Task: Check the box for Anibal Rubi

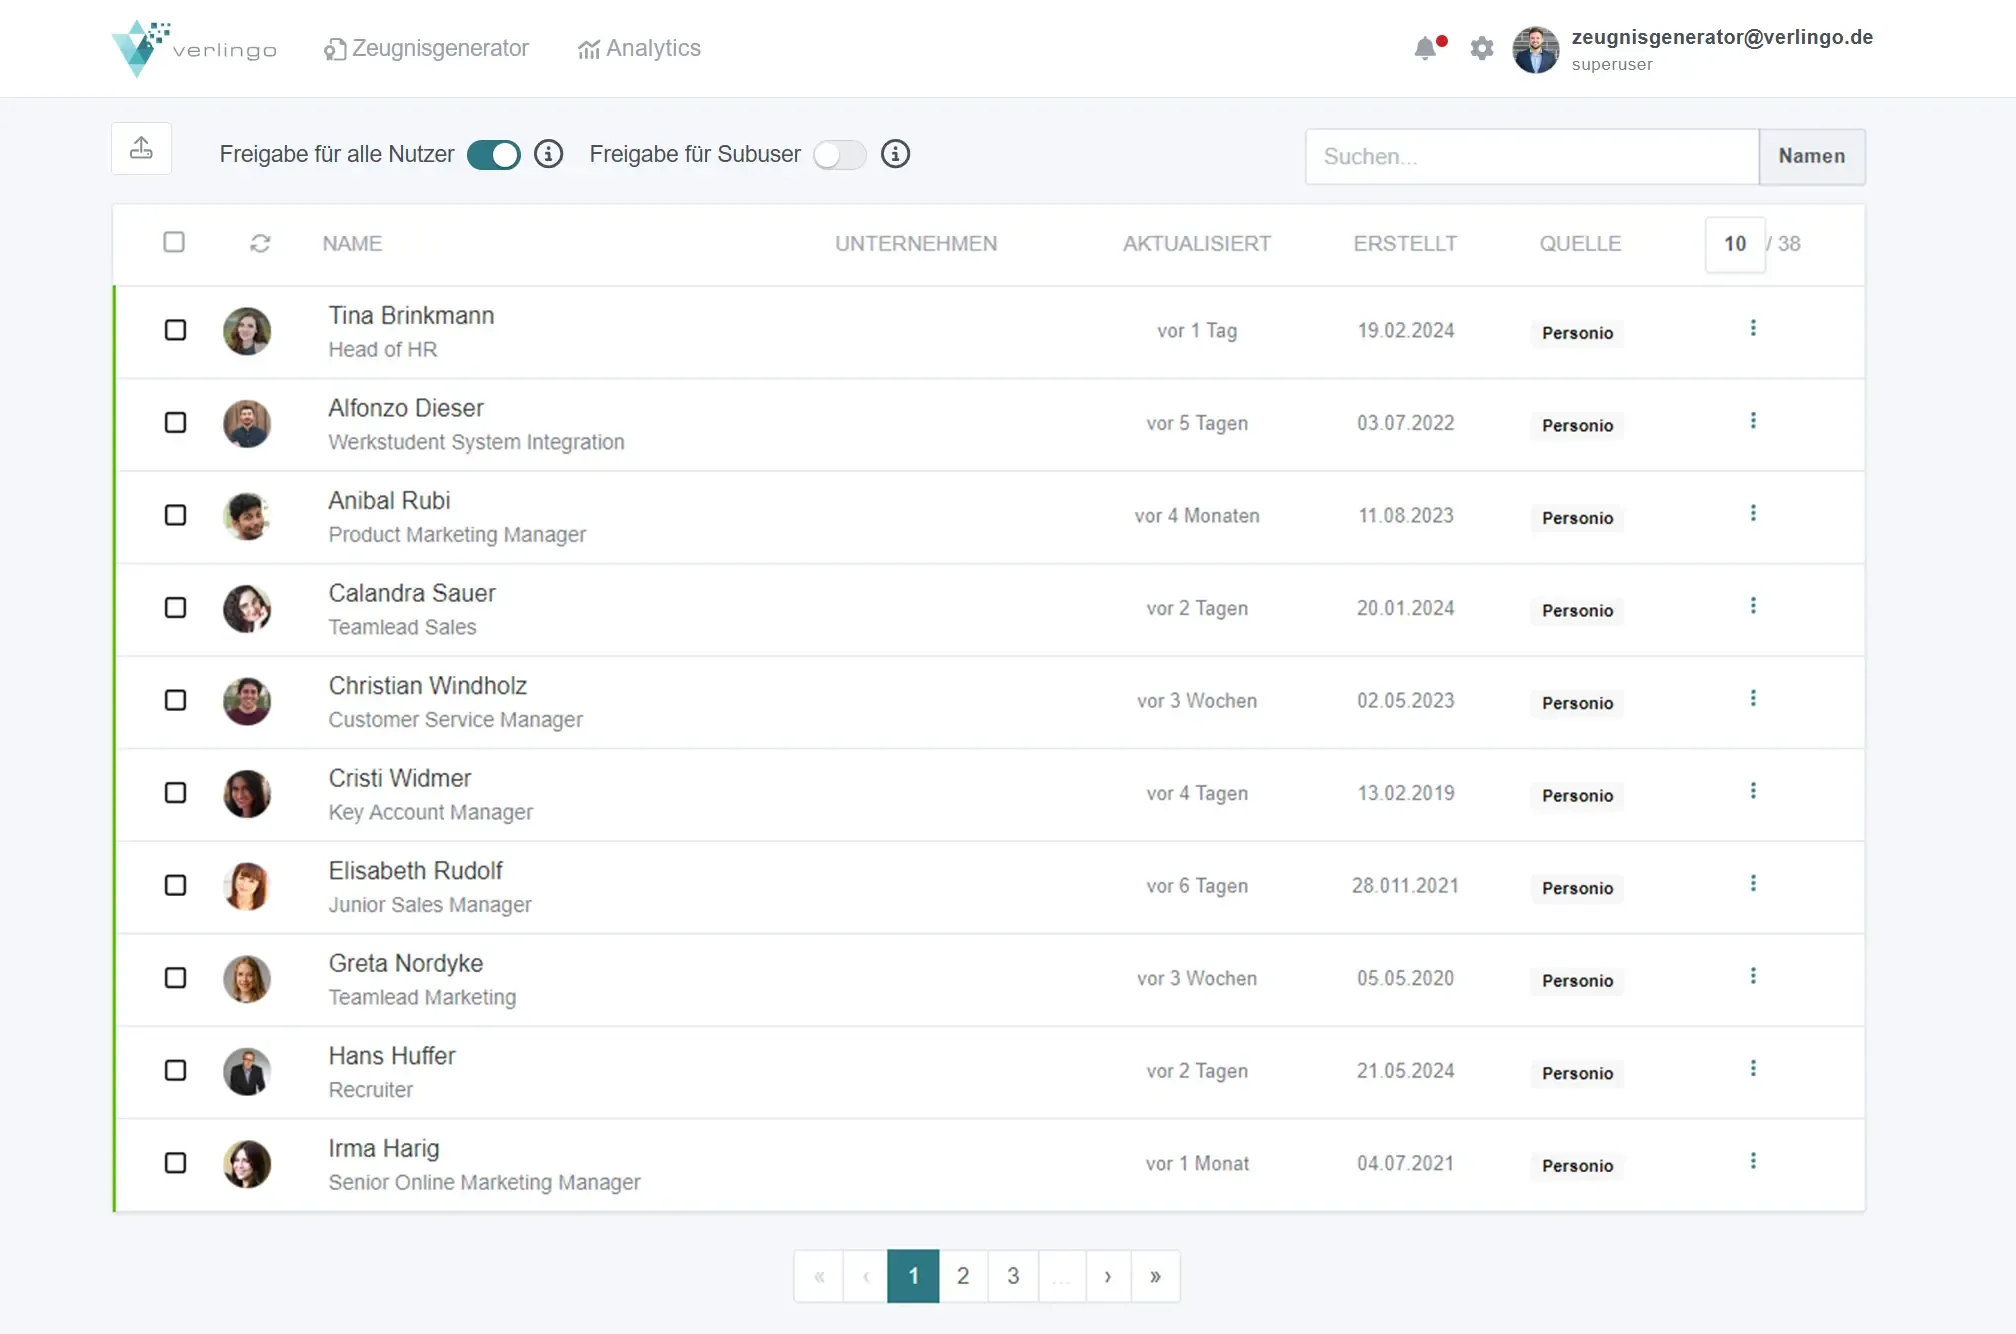Action: click(175, 515)
